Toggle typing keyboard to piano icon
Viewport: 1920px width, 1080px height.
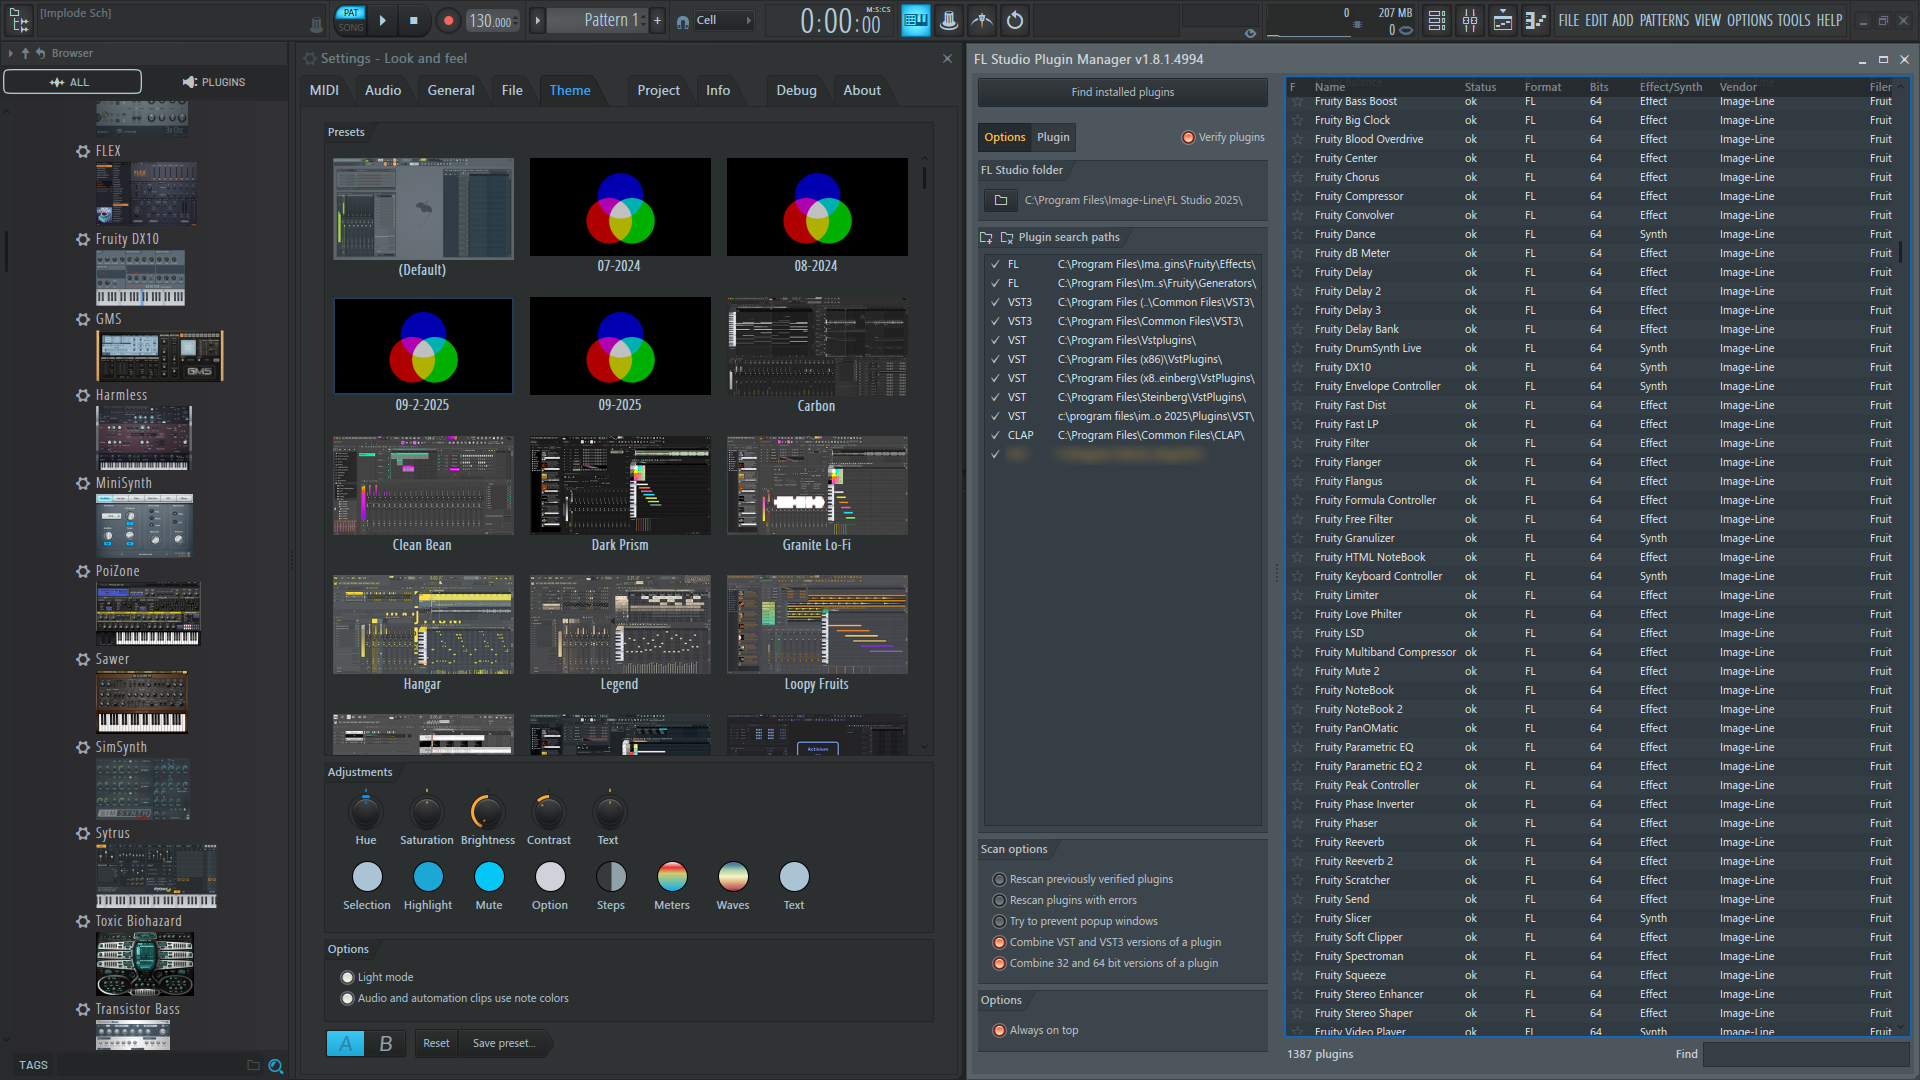pyautogui.click(x=915, y=20)
